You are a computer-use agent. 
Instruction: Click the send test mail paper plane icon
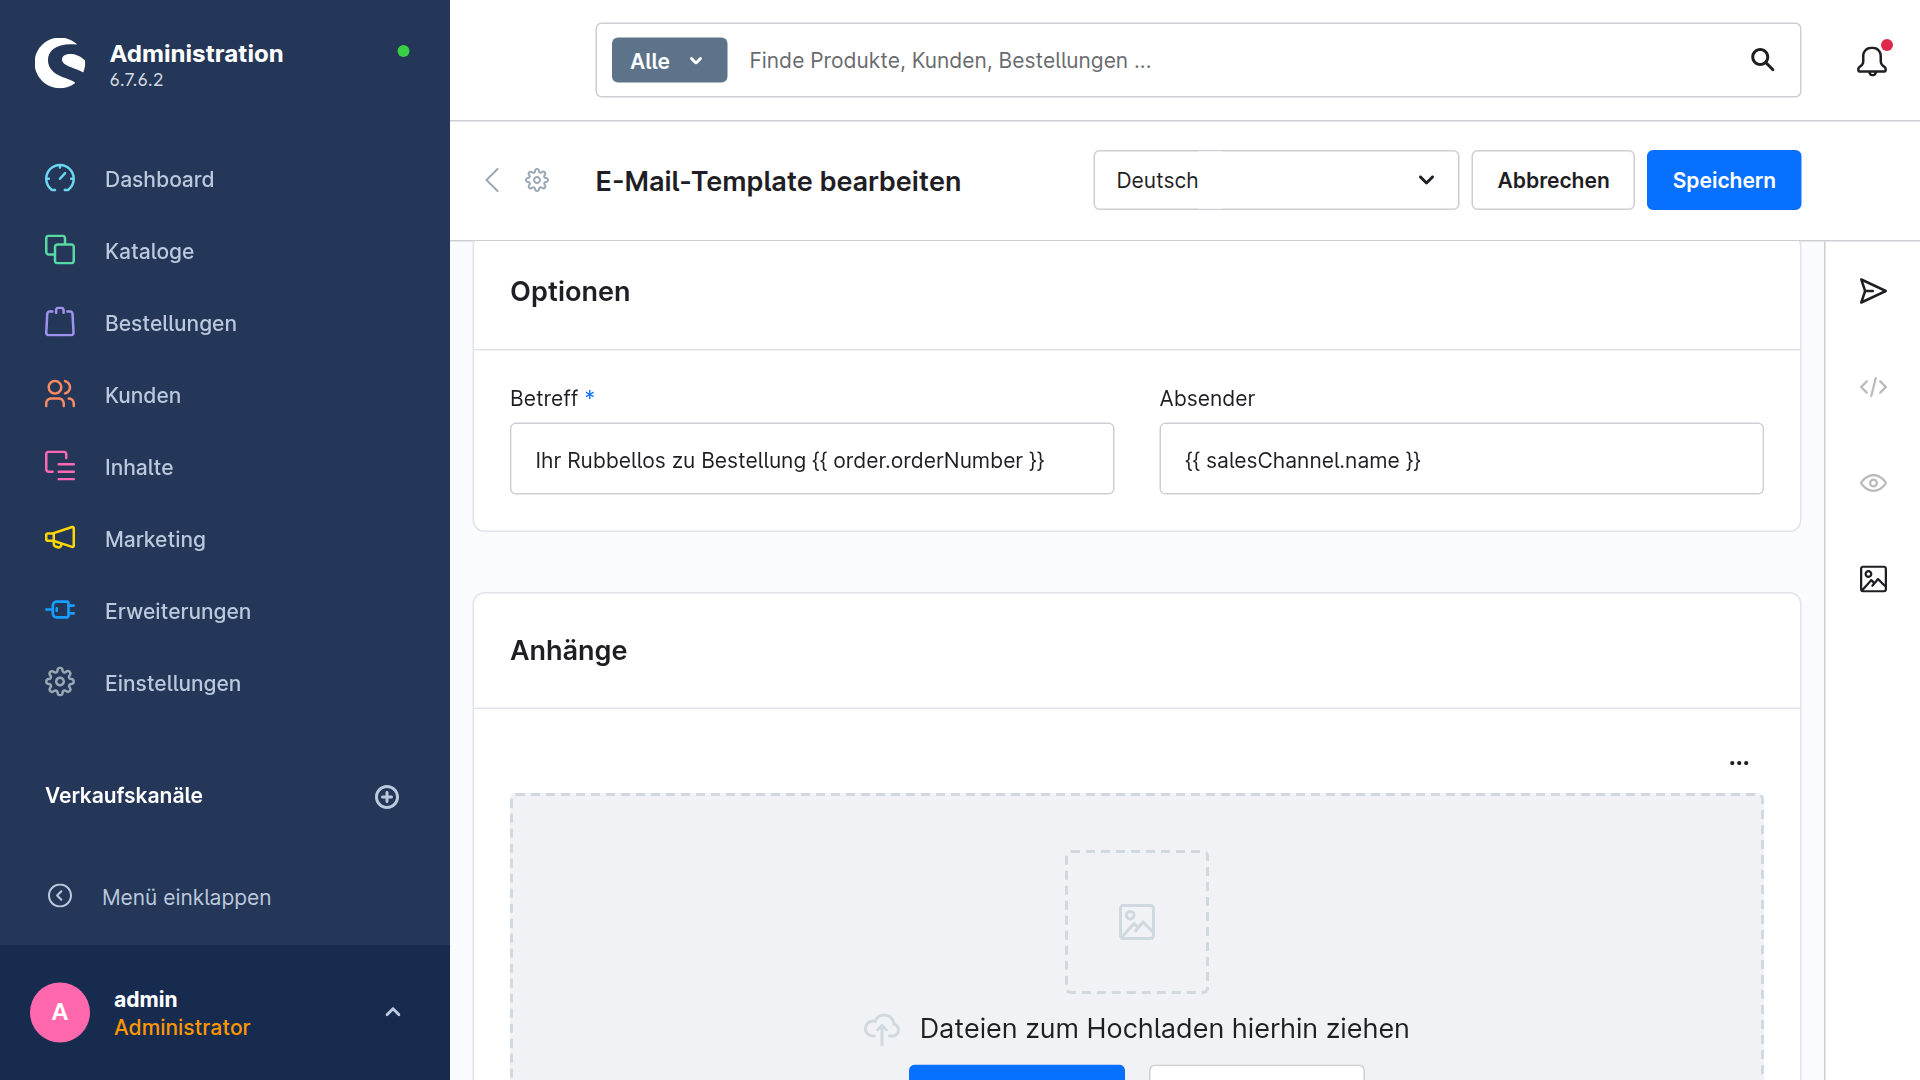(1873, 291)
